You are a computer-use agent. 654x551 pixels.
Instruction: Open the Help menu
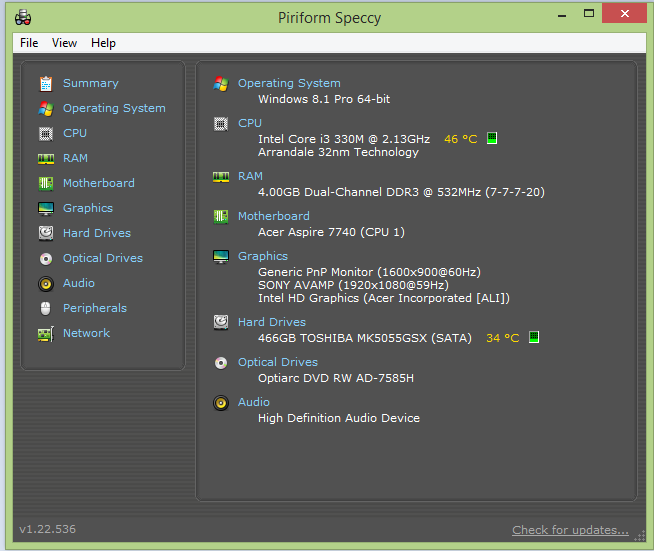pyautogui.click(x=103, y=43)
